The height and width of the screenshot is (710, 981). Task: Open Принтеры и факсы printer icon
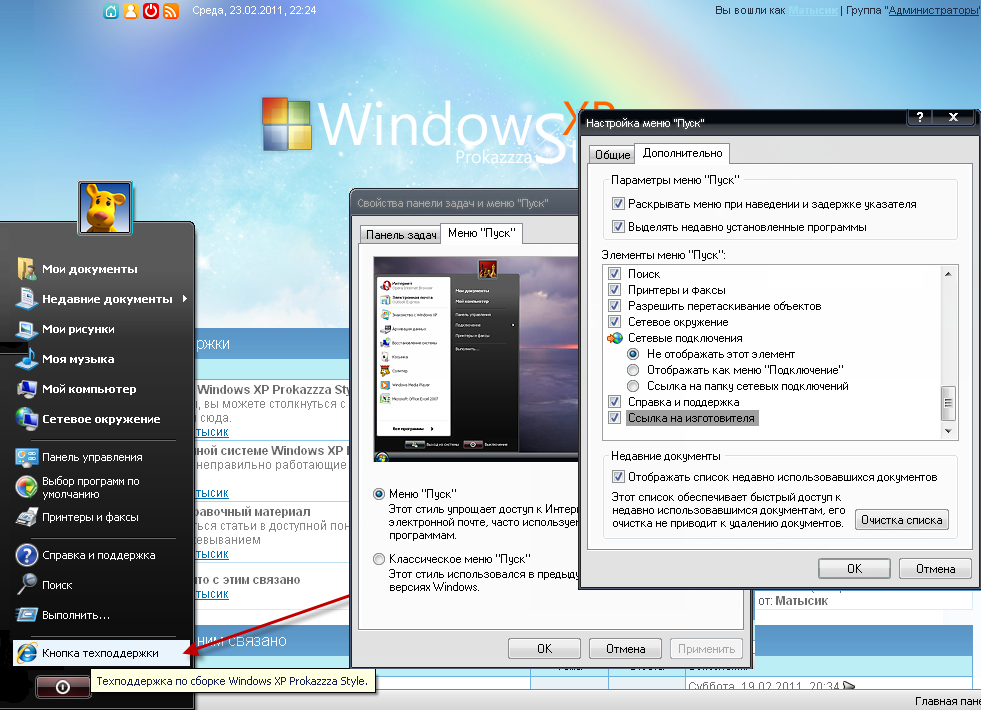(x=26, y=517)
